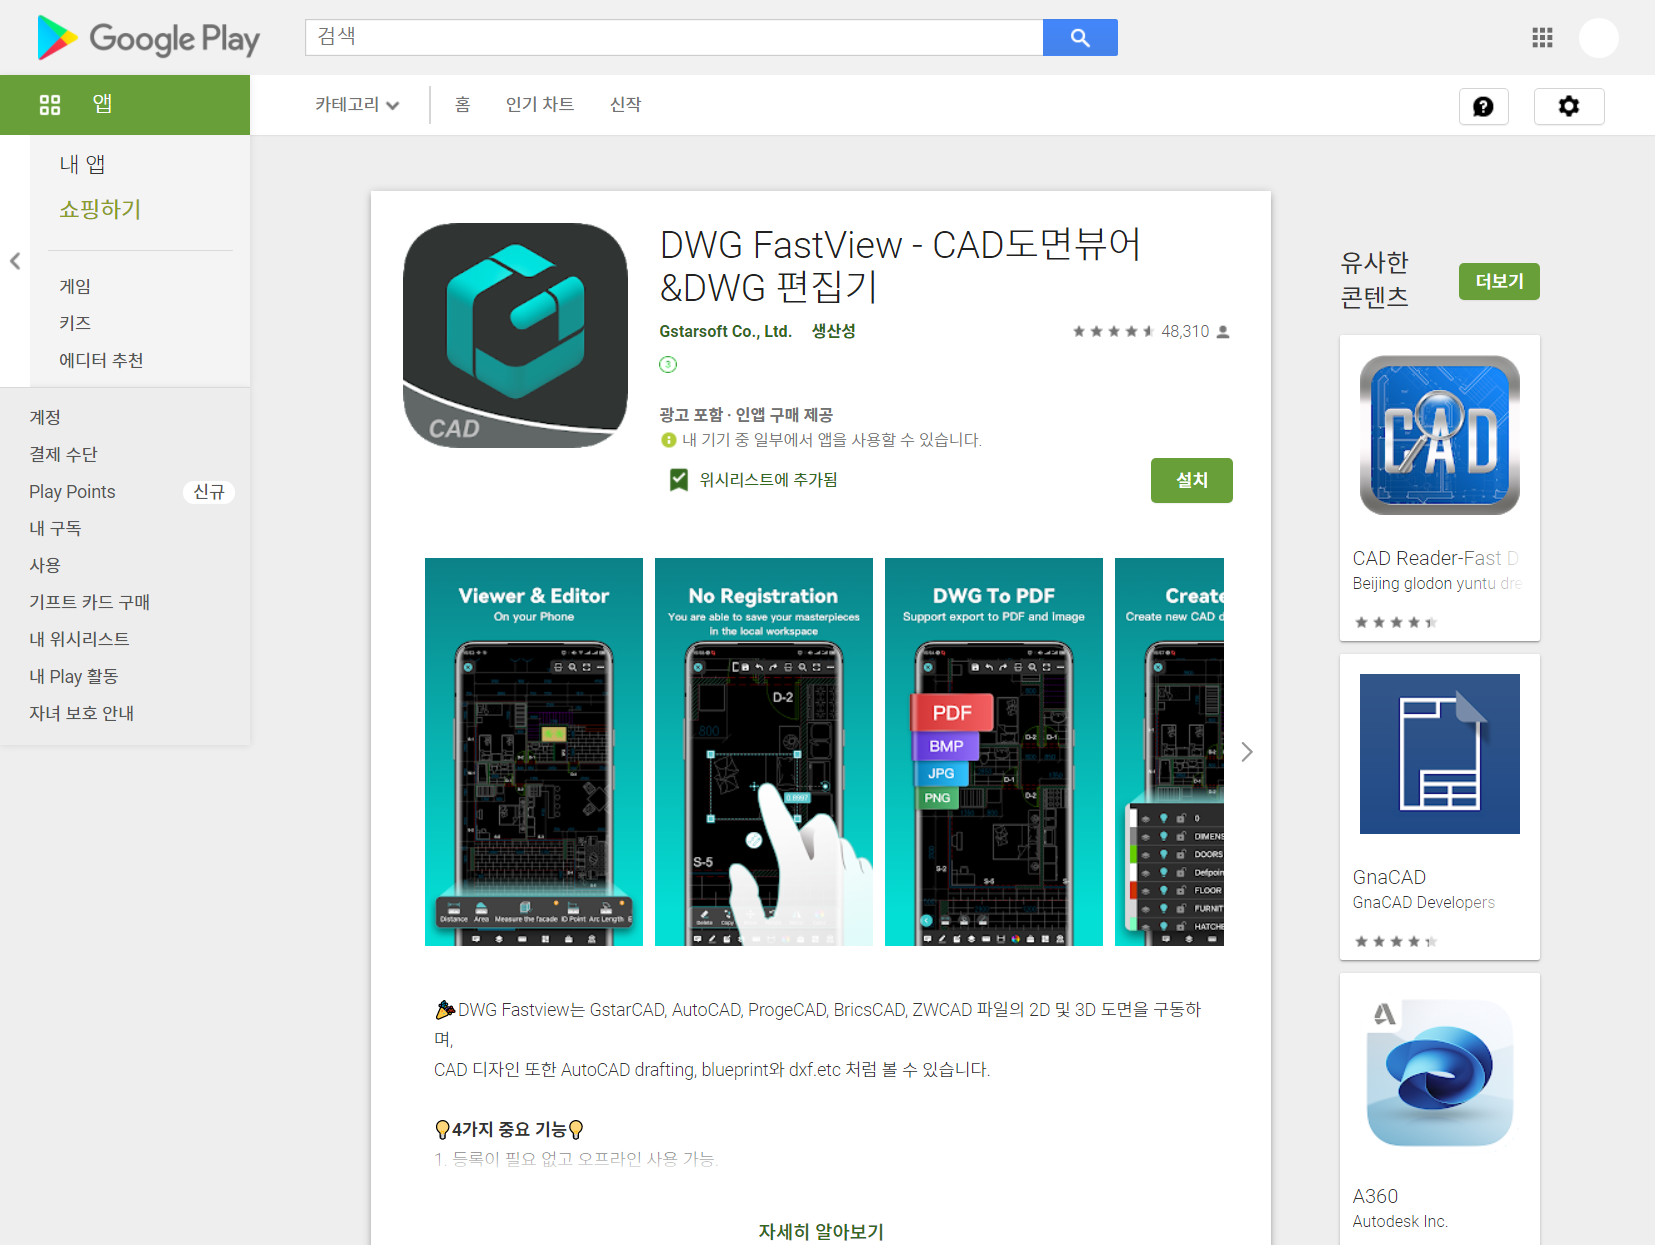Click the 더보기 button for similar content
1655x1245 pixels.
[1499, 281]
